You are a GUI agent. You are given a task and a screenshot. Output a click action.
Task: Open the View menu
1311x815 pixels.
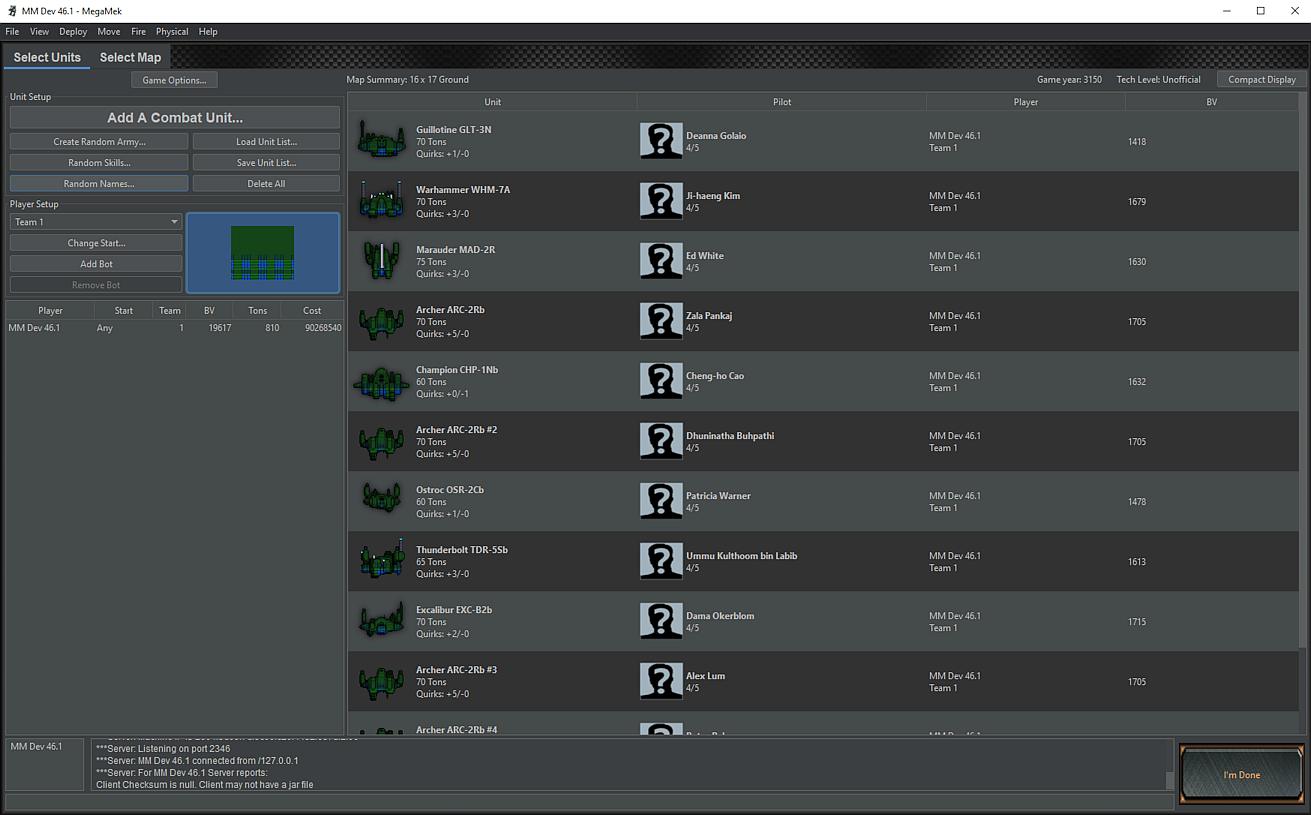click(39, 32)
